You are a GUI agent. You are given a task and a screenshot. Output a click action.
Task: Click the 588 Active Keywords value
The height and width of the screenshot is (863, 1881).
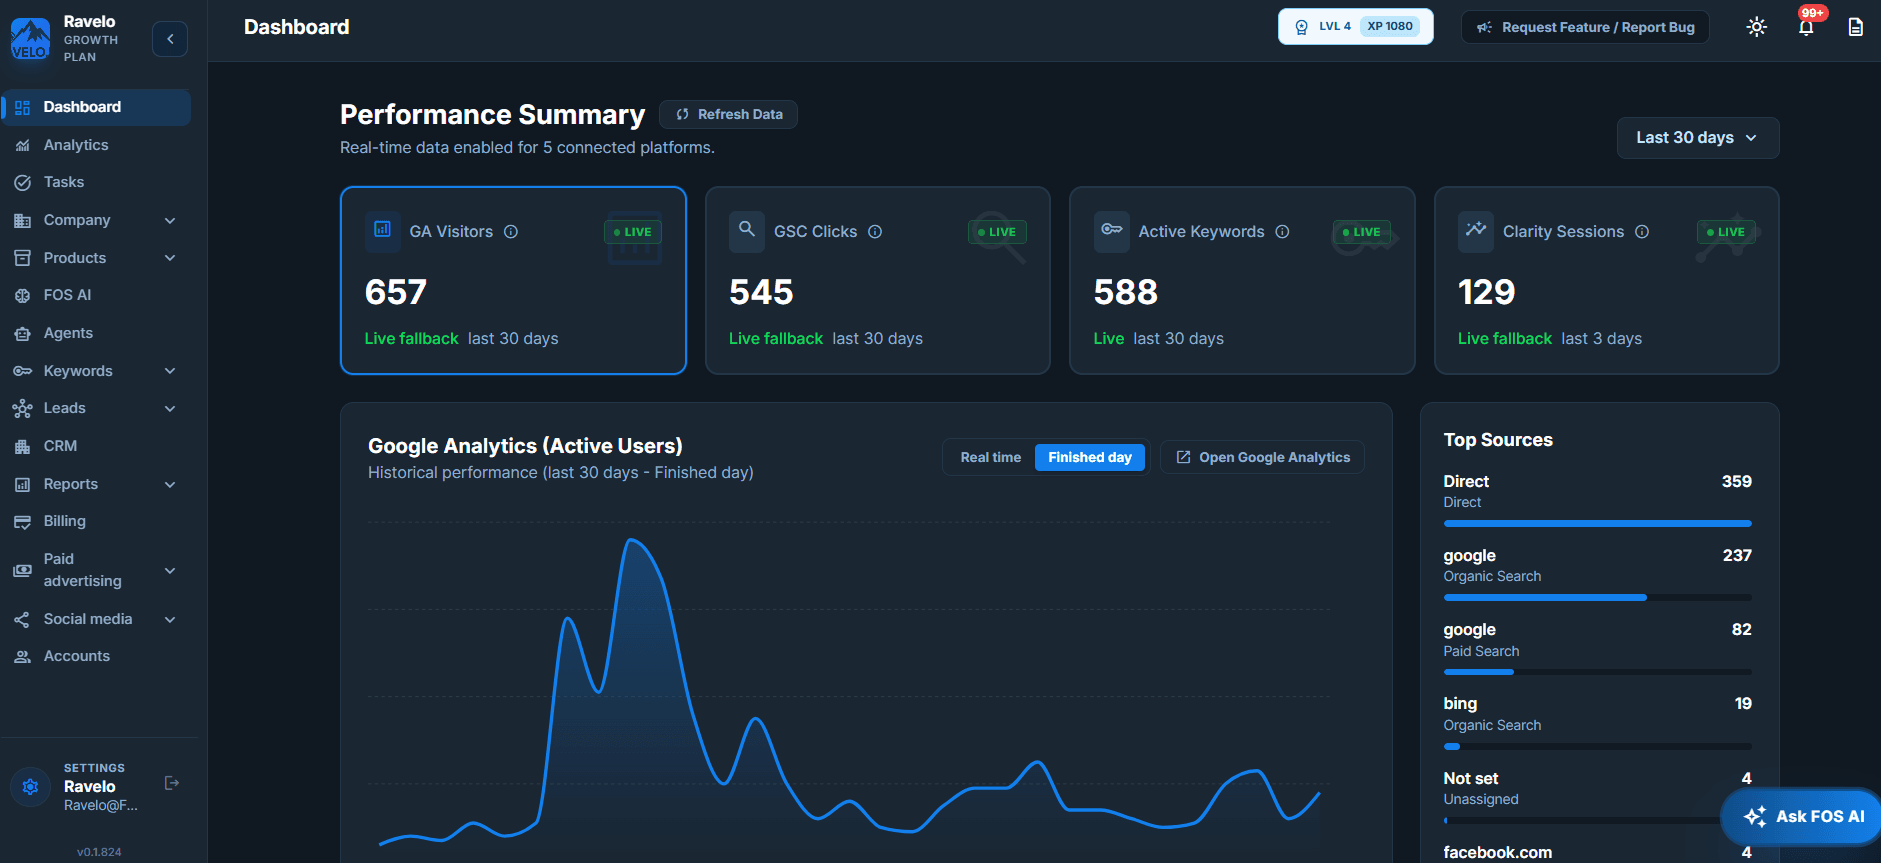coord(1126,292)
